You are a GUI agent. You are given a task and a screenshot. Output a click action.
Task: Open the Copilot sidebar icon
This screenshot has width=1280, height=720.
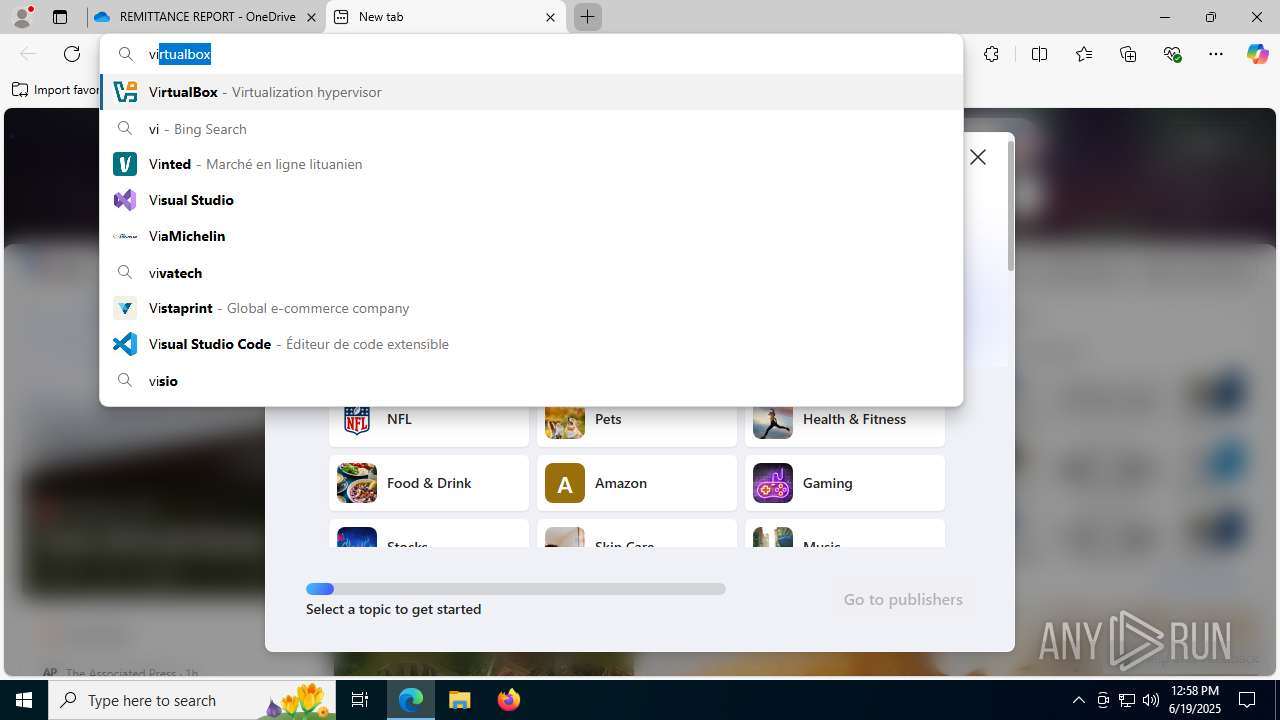point(1257,54)
